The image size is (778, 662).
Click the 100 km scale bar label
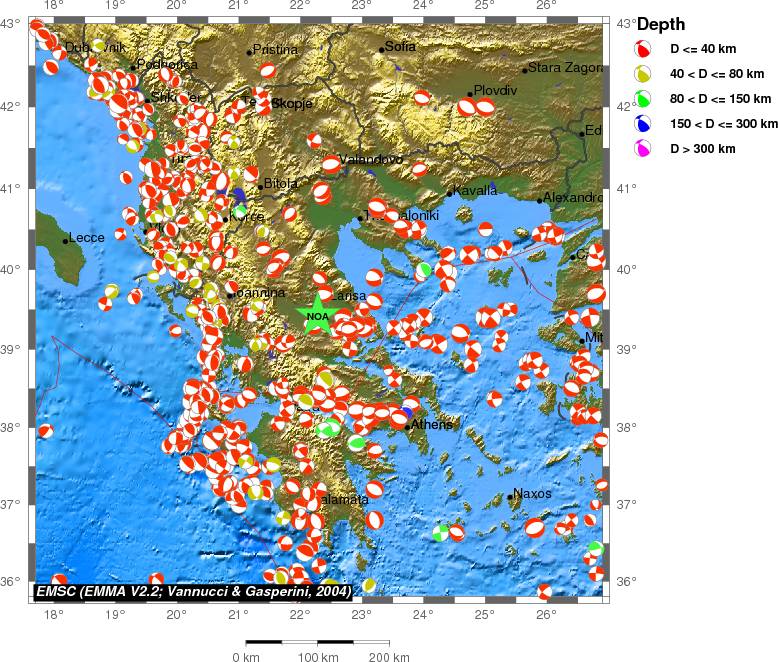pyautogui.click(x=317, y=657)
